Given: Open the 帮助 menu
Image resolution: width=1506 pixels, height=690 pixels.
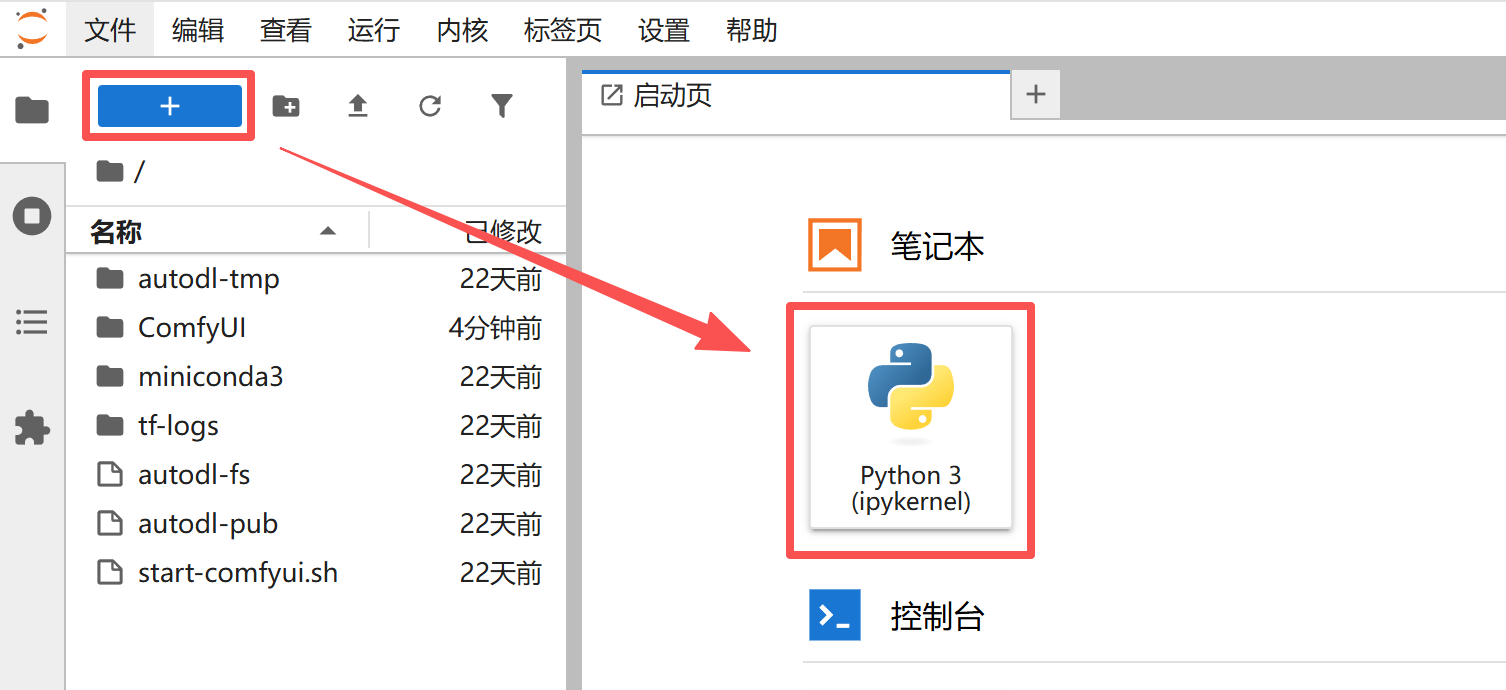Looking at the screenshot, I should [x=752, y=30].
